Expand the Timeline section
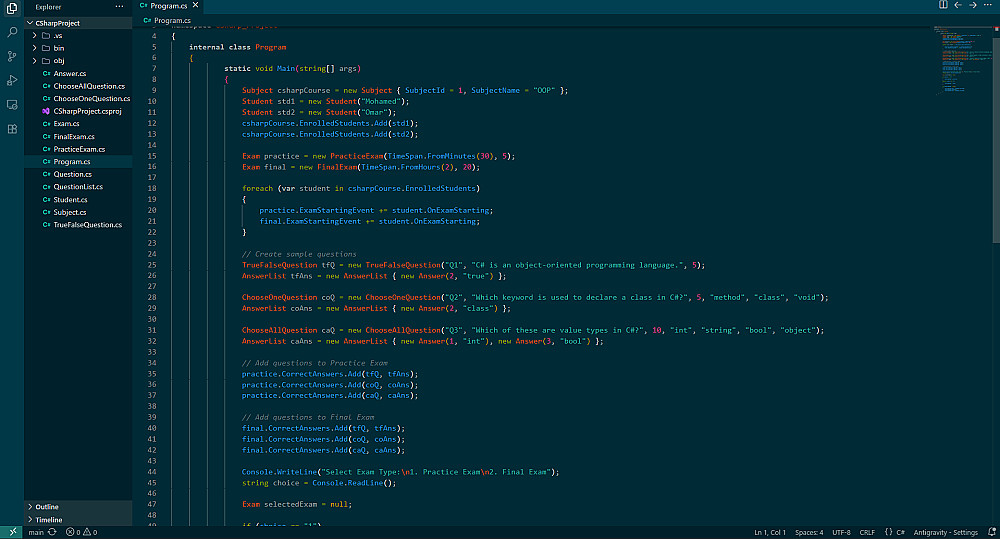 pos(49,520)
